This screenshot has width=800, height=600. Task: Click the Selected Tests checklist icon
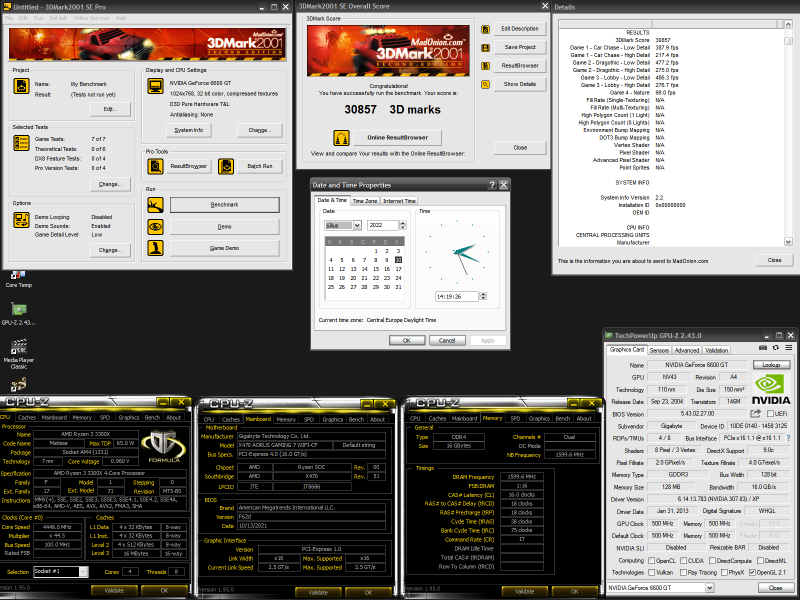pyautogui.click(x=21, y=143)
